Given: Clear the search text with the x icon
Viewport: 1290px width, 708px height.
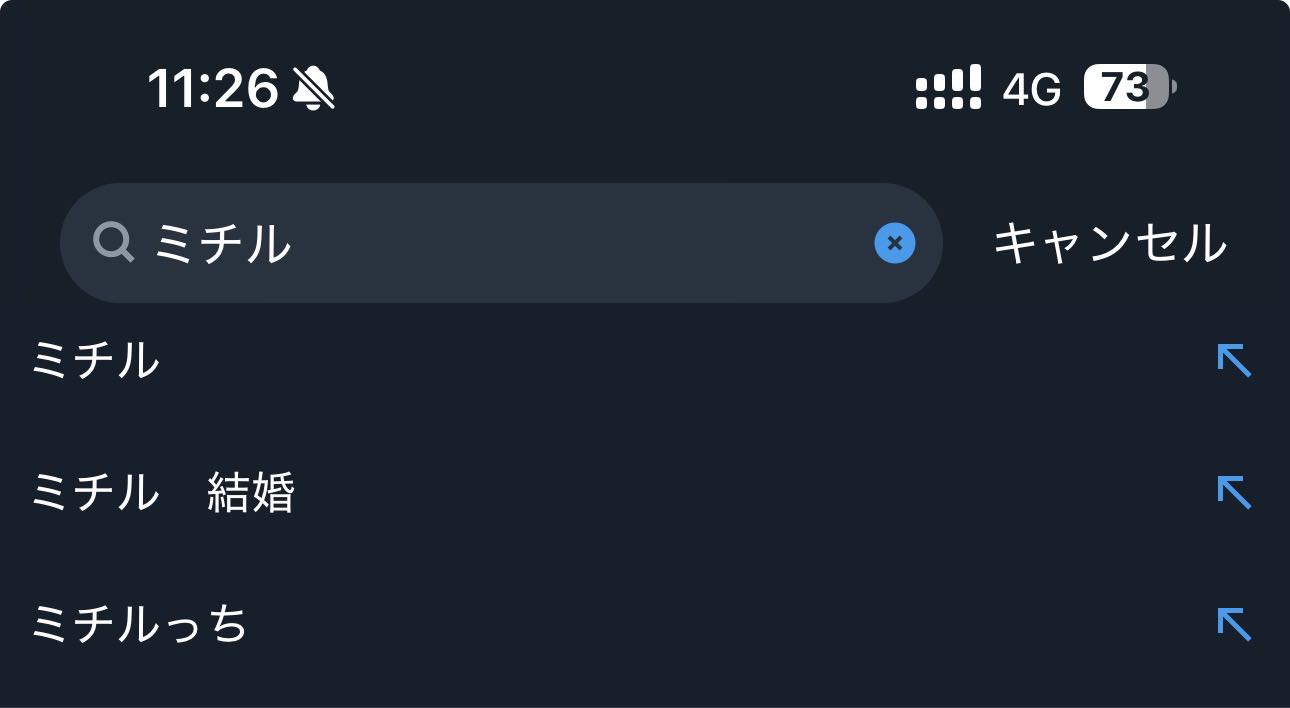Looking at the screenshot, I should tap(895, 243).
